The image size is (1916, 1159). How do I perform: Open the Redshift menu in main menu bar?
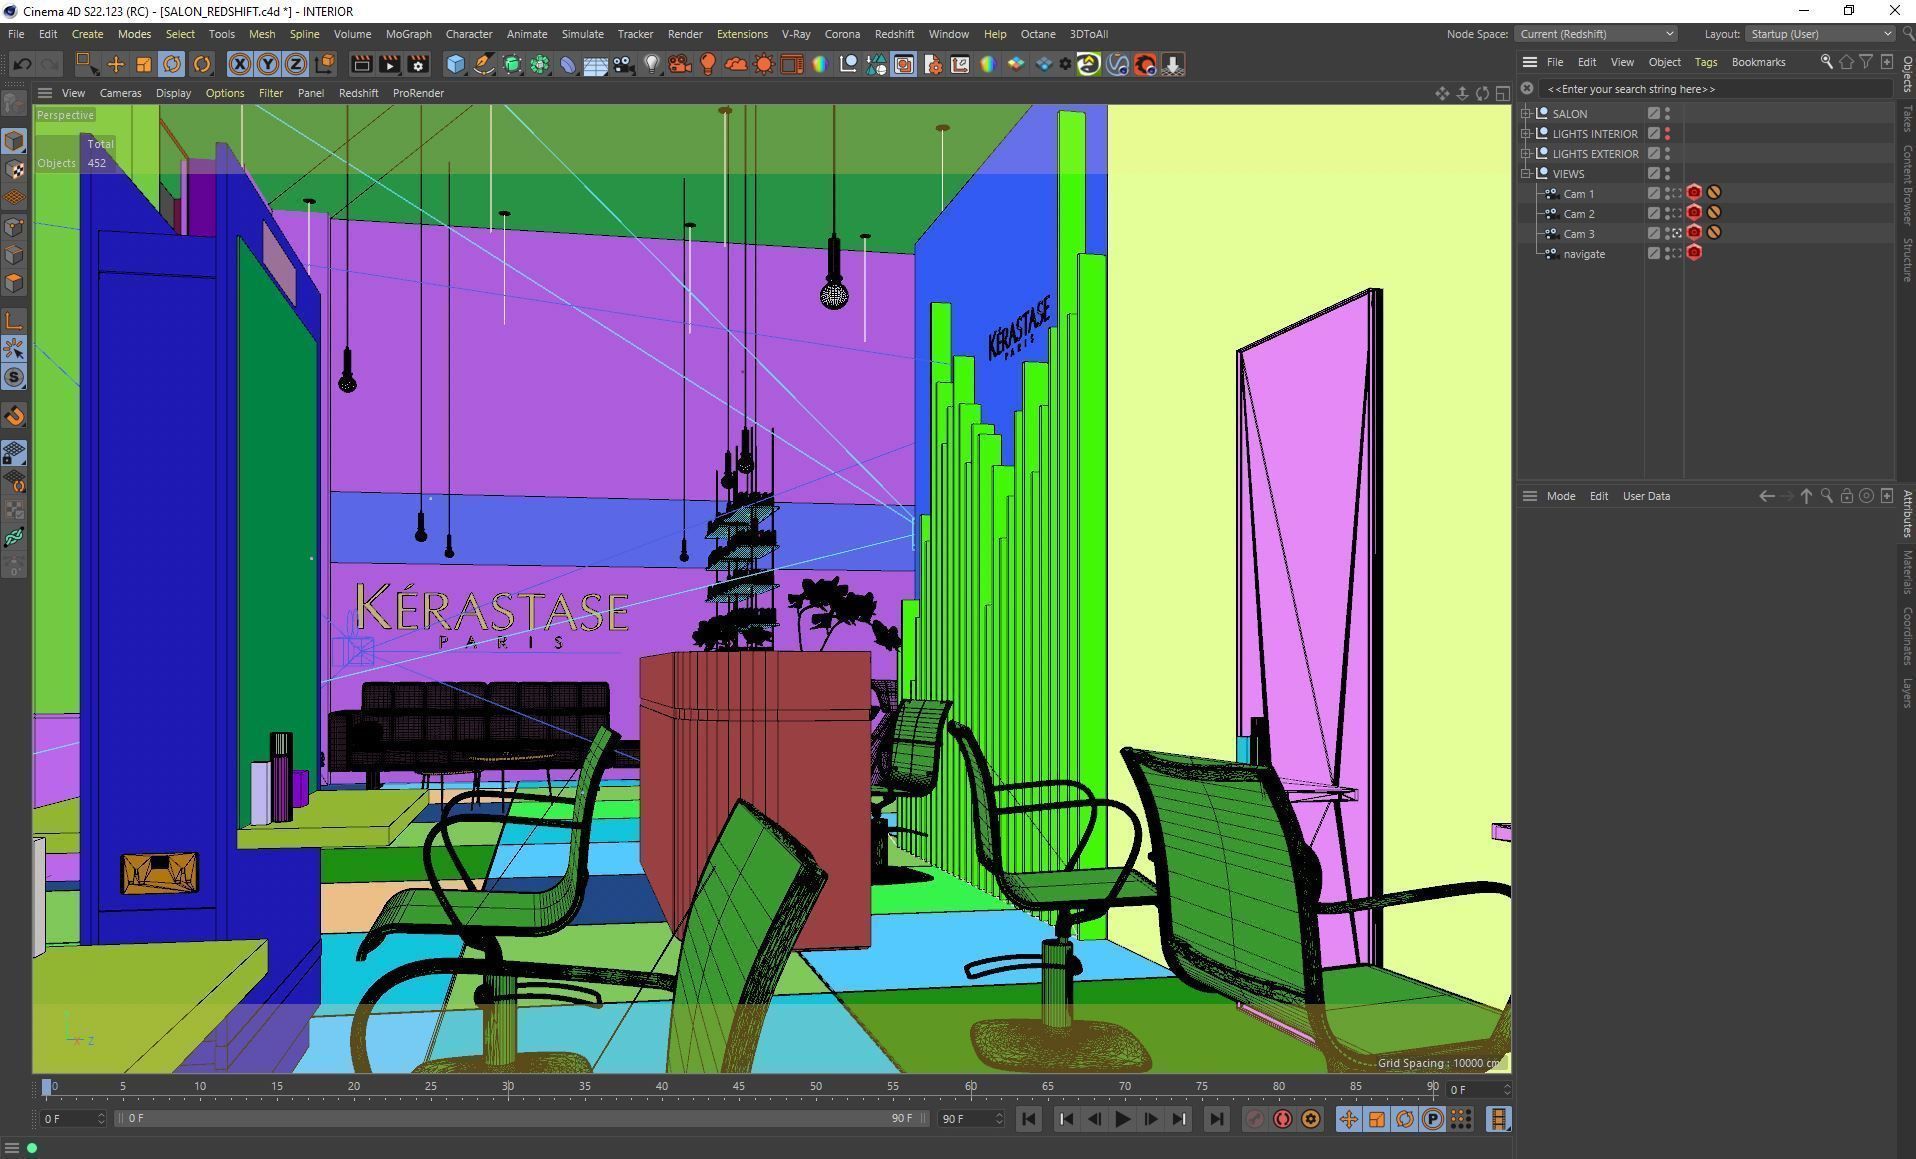[894, 34]
